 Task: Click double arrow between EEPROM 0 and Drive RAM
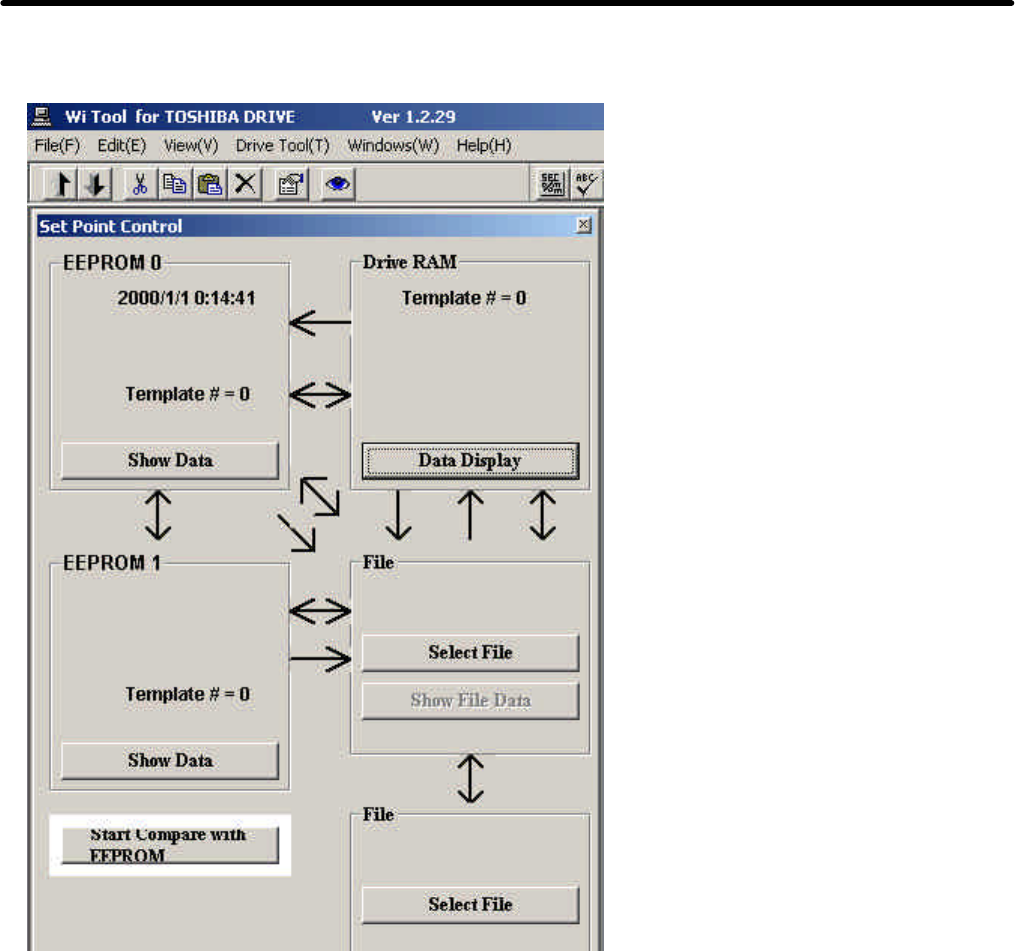[x=320, y=395]
